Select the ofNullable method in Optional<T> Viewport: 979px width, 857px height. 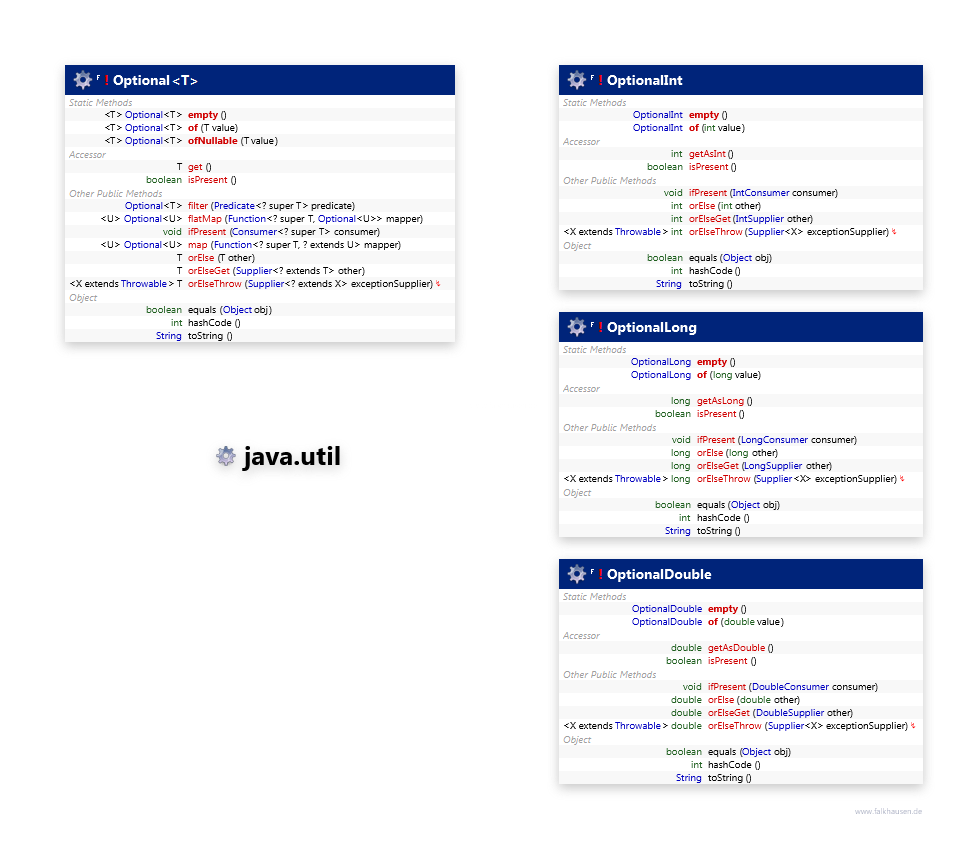(x=212, y=141)
